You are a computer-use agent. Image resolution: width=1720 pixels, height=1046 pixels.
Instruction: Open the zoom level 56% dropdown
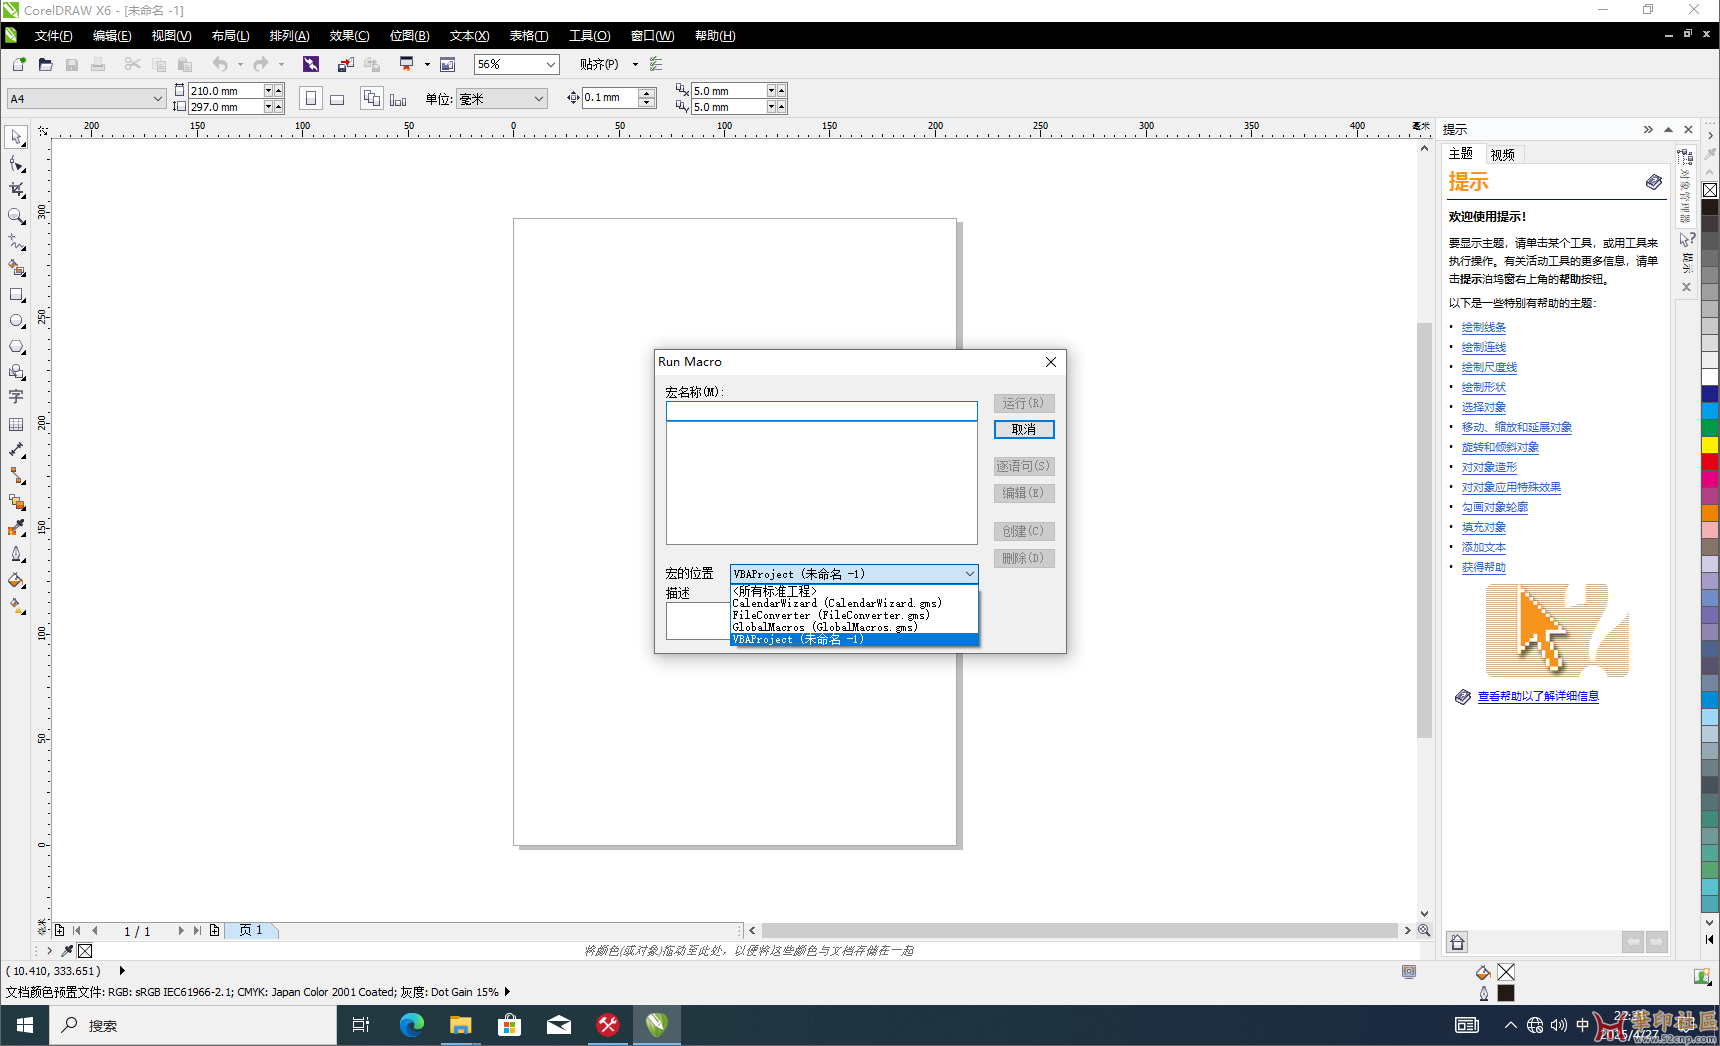coord(550,64)
